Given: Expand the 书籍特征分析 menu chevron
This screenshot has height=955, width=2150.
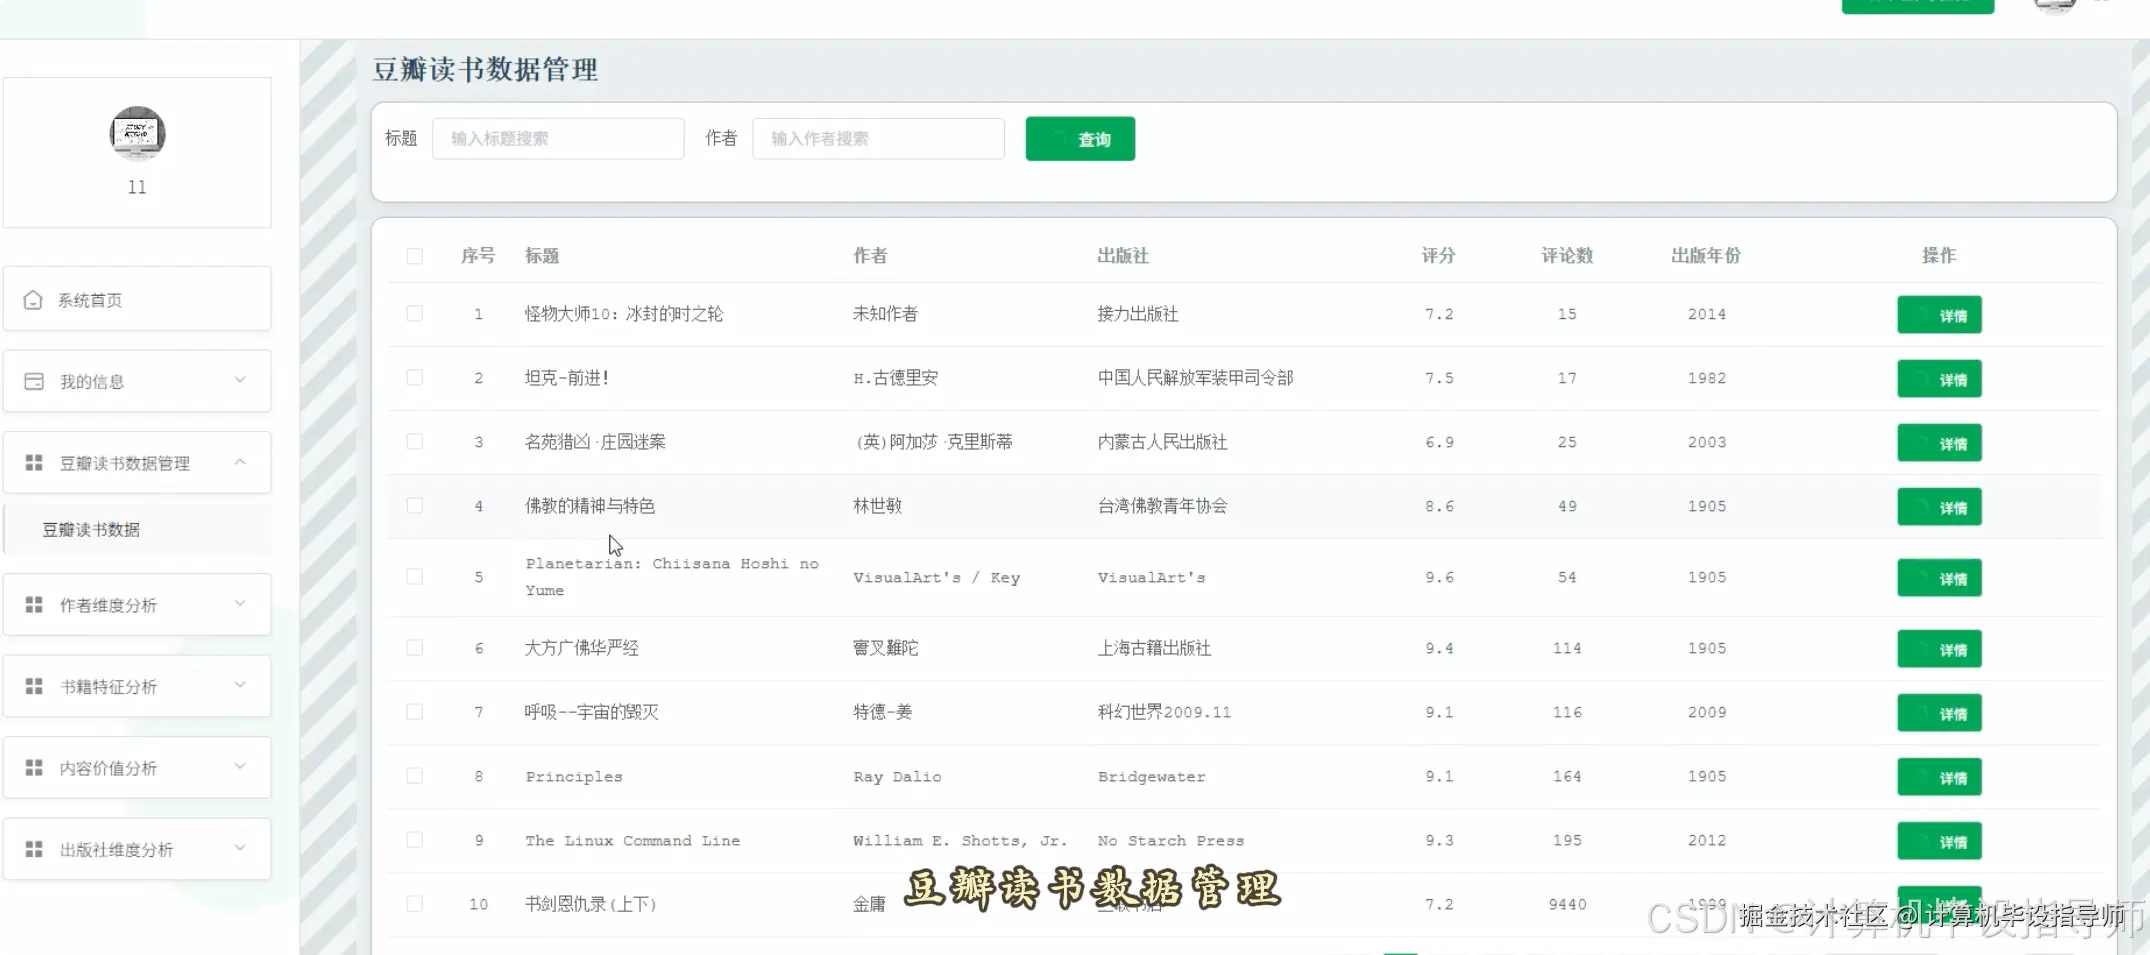Looking at the screenshot, I should (240, 685).
